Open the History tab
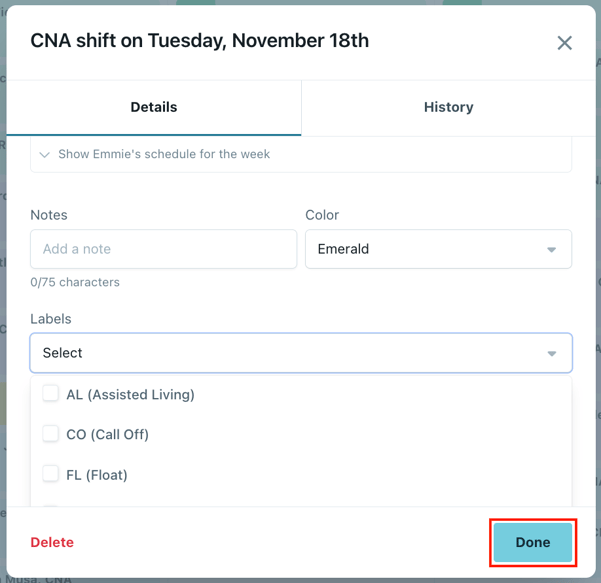601x583 pixels. 448,107
